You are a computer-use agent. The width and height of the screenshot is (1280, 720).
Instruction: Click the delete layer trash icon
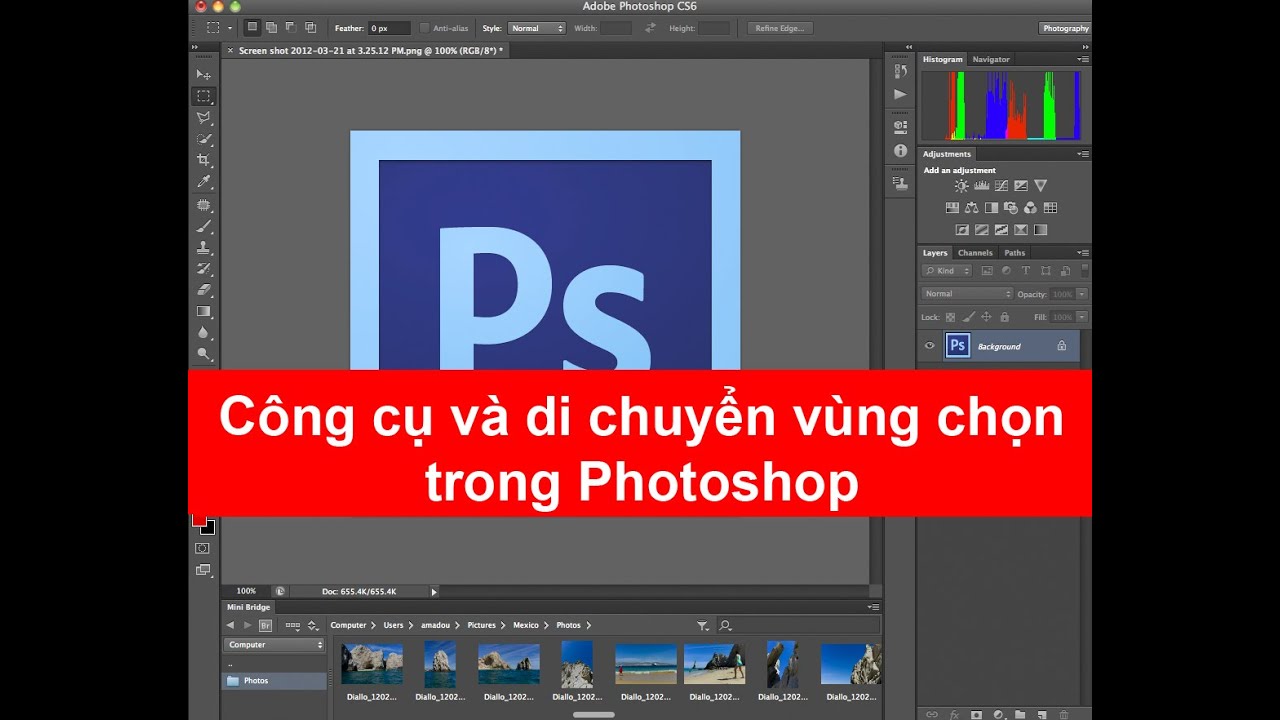(1064, 714)
